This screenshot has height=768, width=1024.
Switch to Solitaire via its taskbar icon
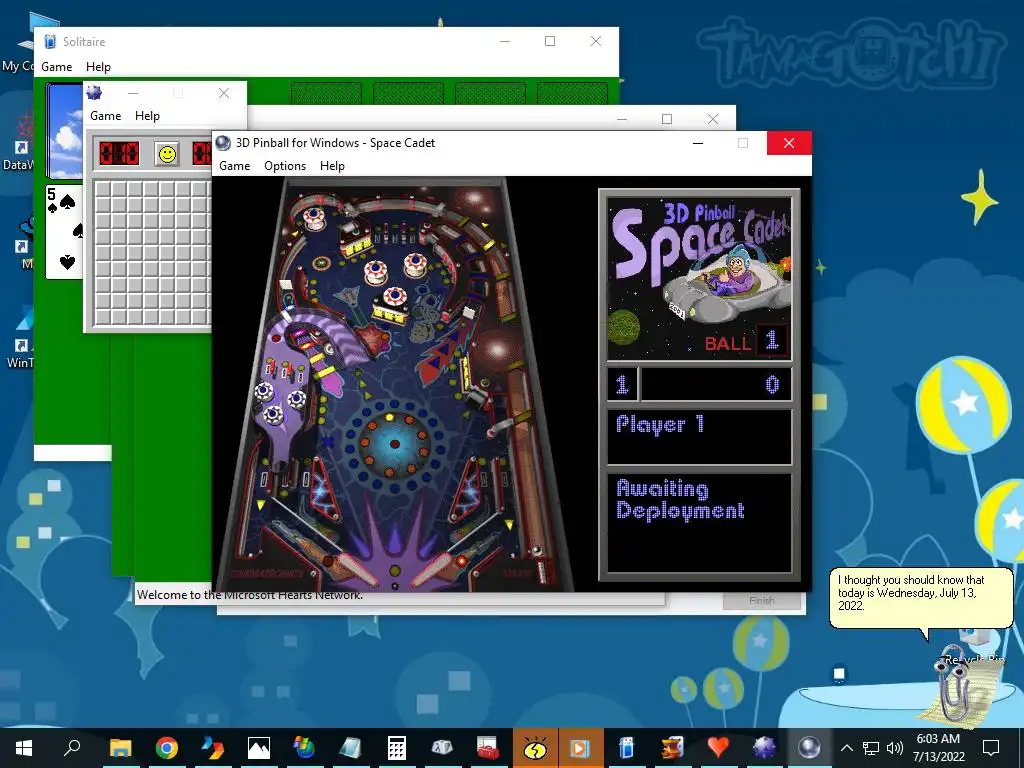(626, 748)
